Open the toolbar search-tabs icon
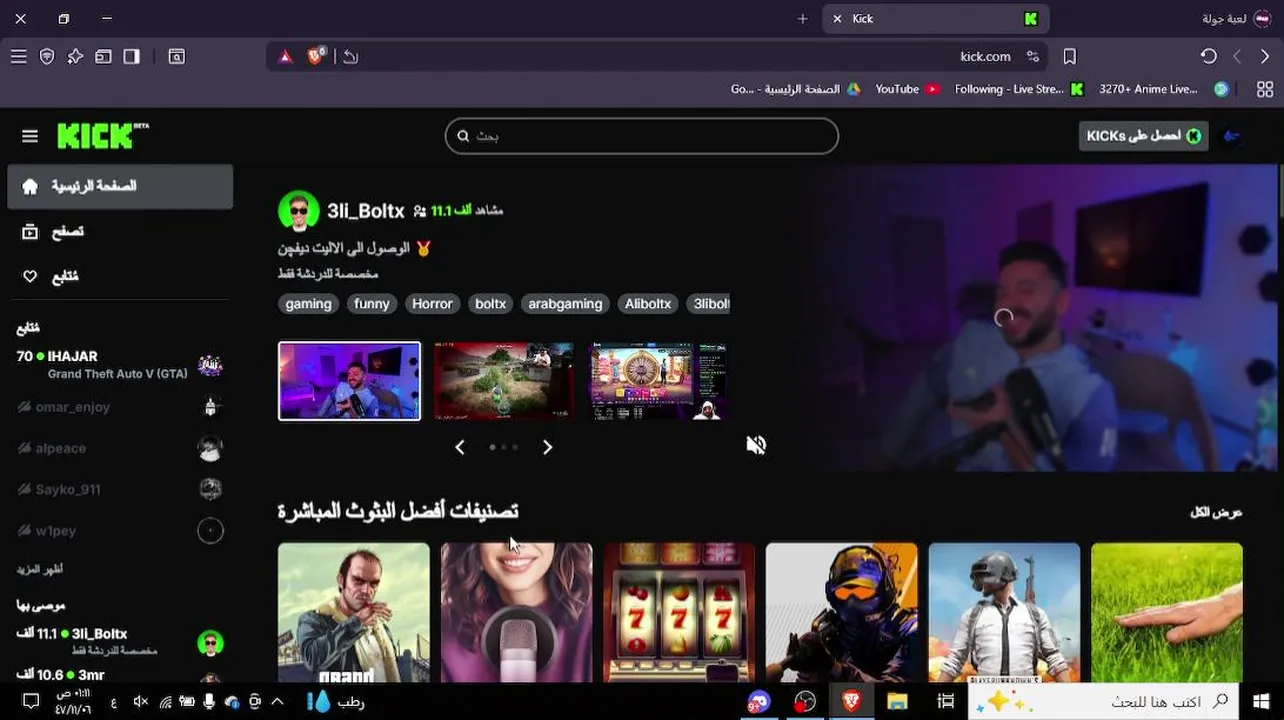This screenshot has width=1284, height=720. pyautogui.click(x=177, y=57)
